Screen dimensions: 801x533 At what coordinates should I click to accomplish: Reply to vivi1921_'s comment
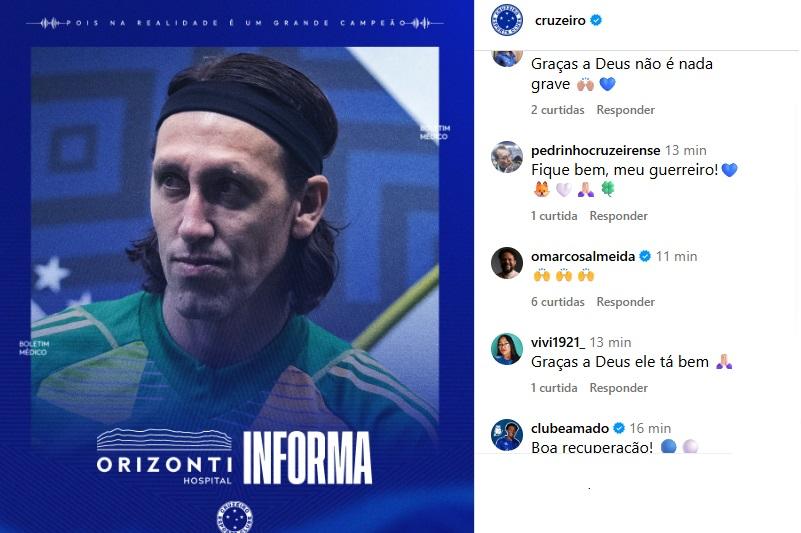pos(618,388)
